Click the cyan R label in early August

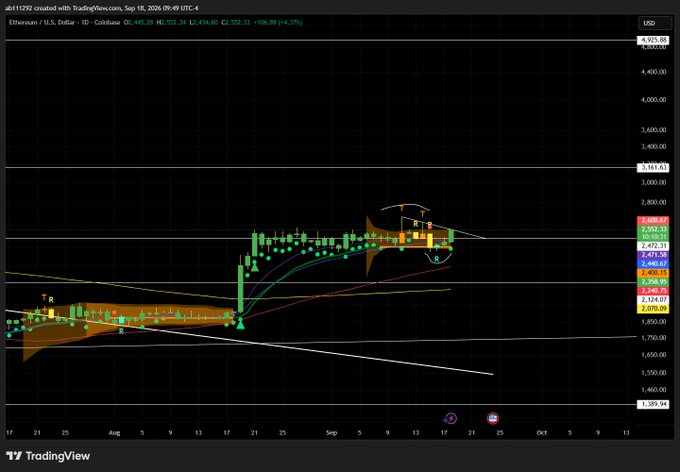pos(121,331)
